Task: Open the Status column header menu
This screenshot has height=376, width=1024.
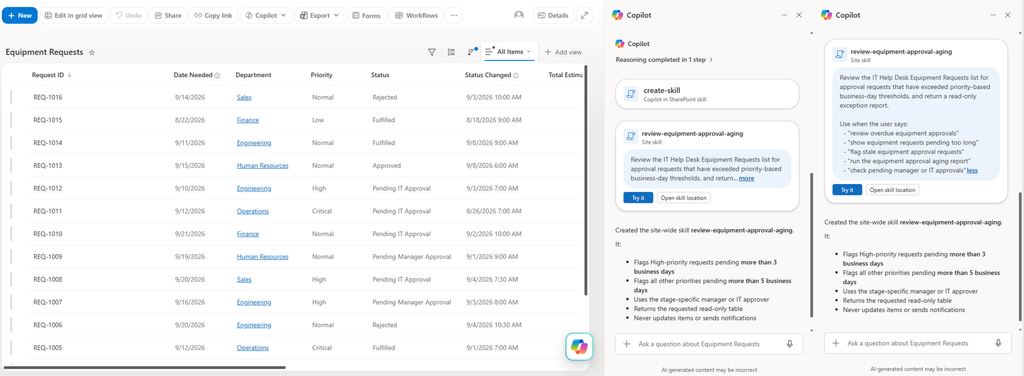Action: click(380, 75)
